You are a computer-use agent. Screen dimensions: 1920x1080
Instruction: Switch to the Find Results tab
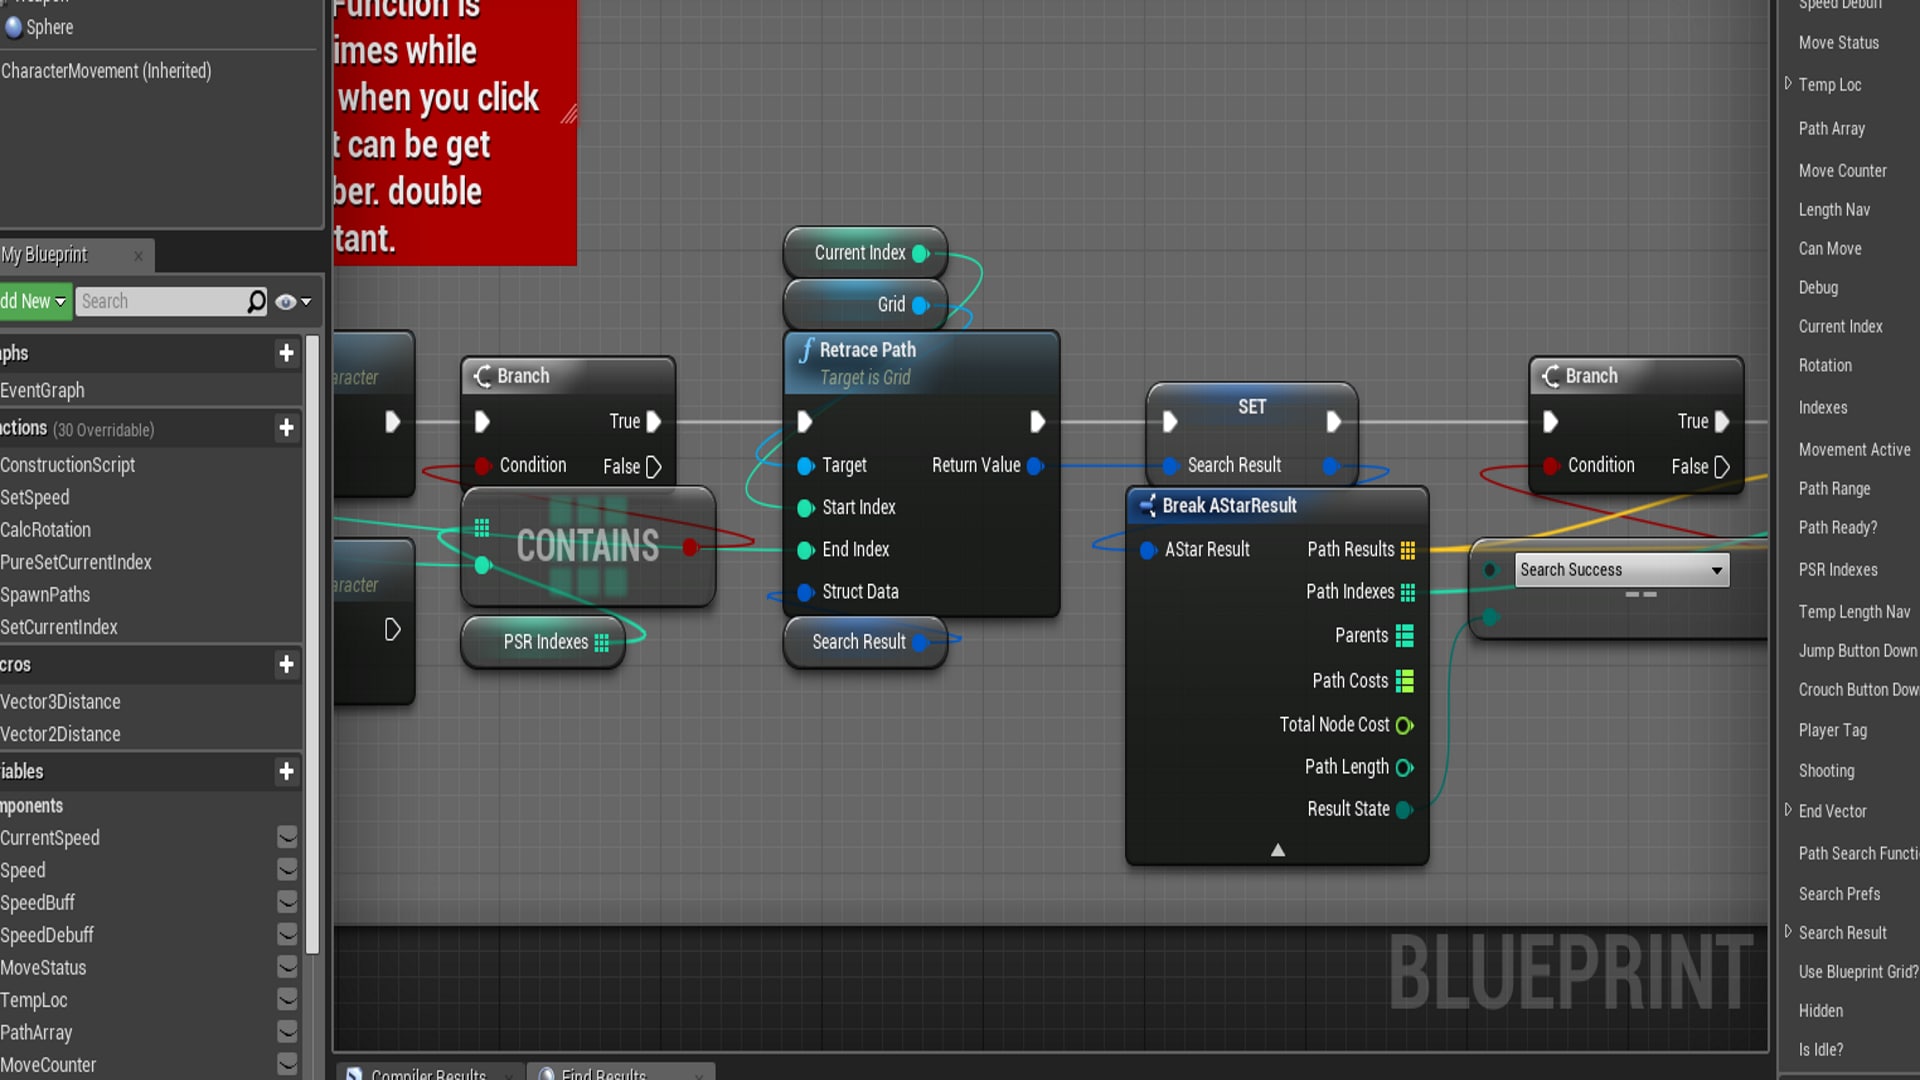[603, 1073]
